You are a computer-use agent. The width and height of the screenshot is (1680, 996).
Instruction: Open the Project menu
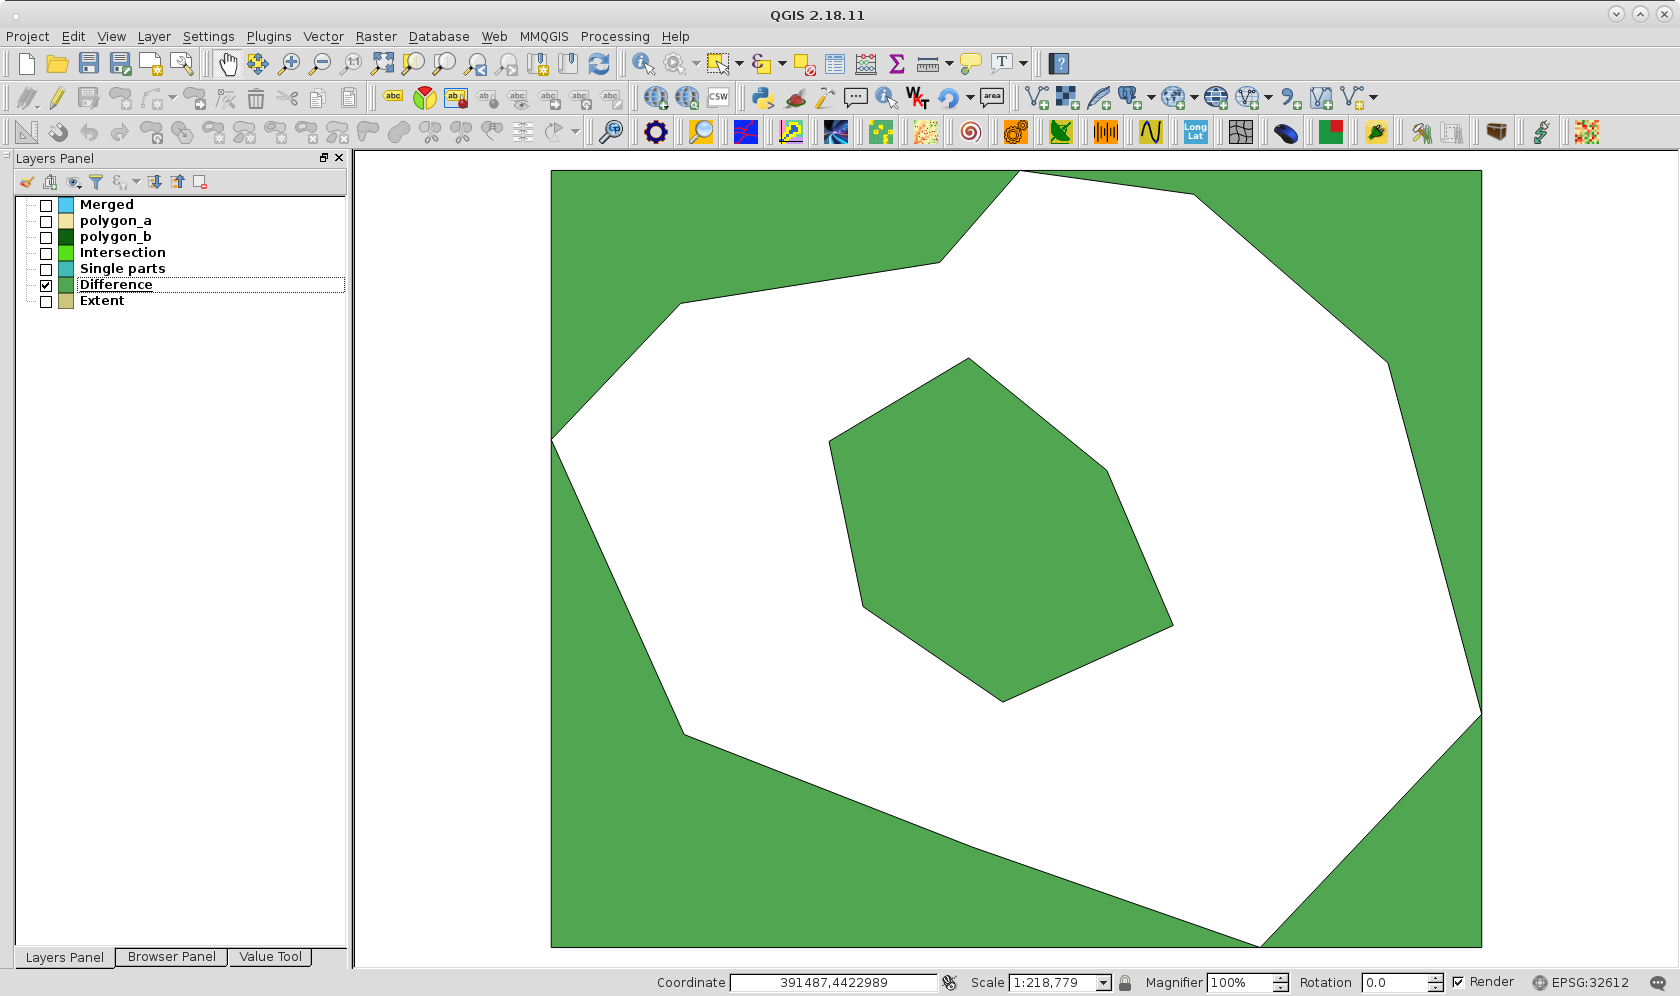click(27, 37)
